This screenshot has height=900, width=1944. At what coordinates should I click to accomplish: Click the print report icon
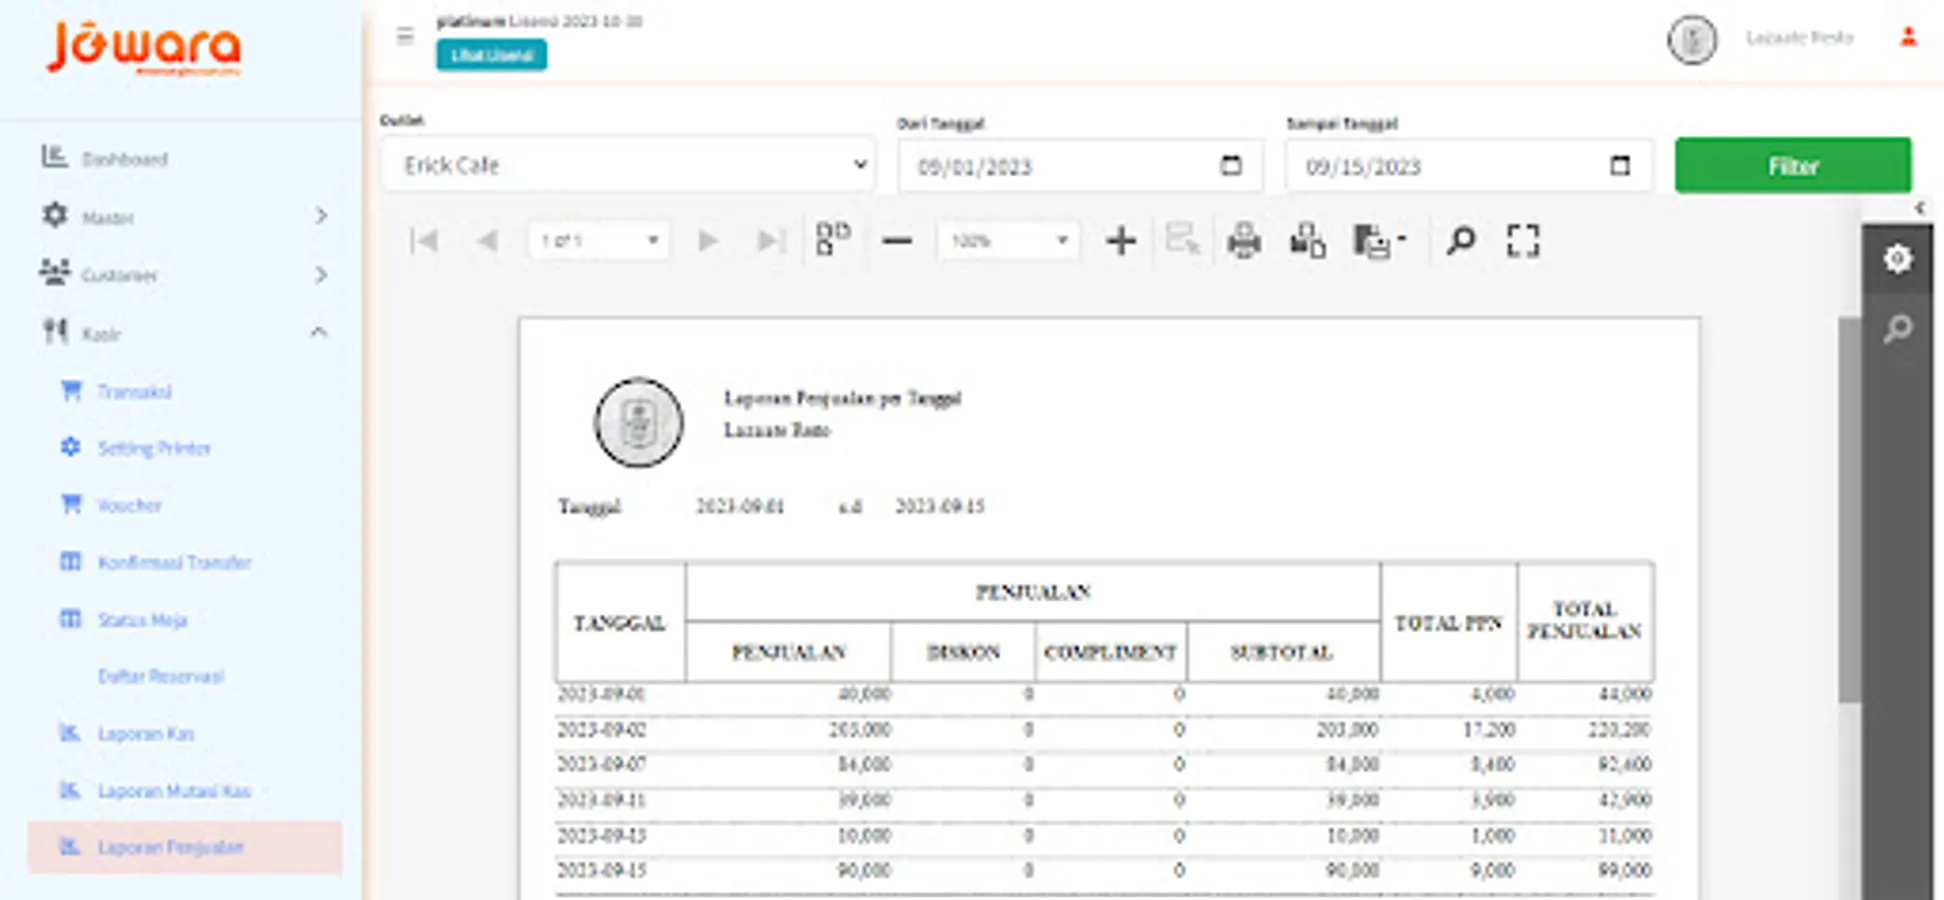tap(1243, 241)
